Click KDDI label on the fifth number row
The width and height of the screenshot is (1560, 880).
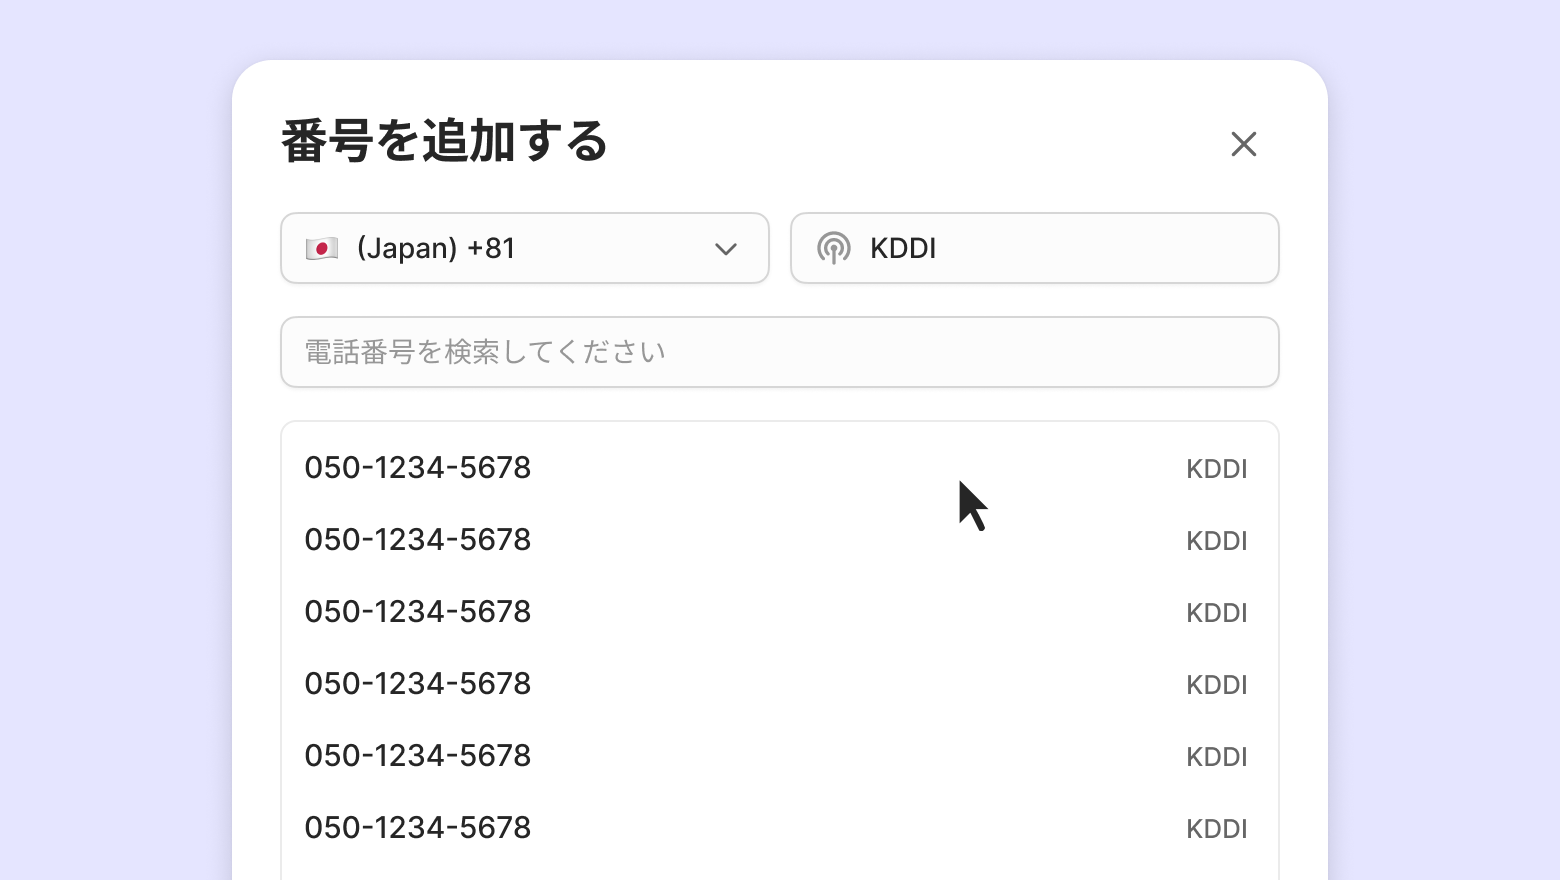tap(1216, 757)
